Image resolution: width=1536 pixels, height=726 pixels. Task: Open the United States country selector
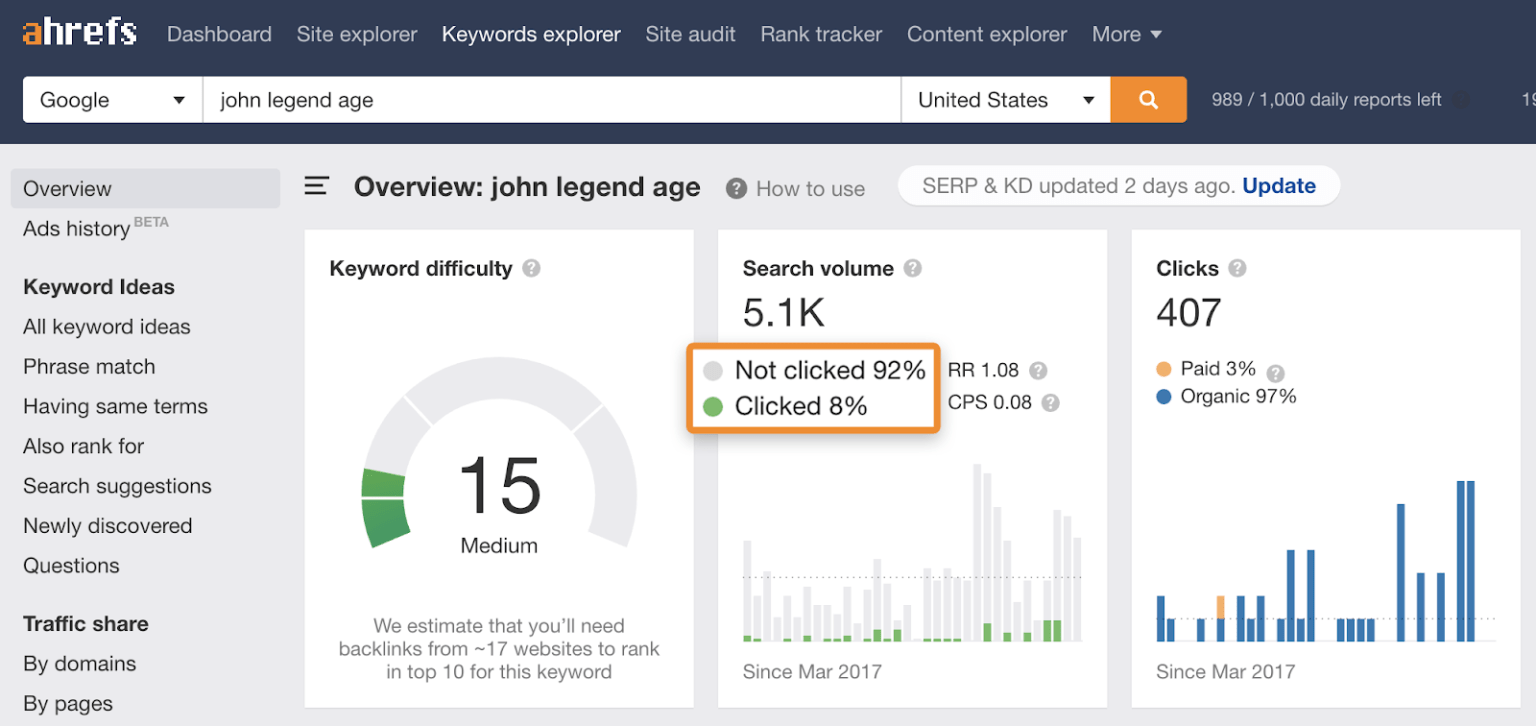[x=1005, y=99]
